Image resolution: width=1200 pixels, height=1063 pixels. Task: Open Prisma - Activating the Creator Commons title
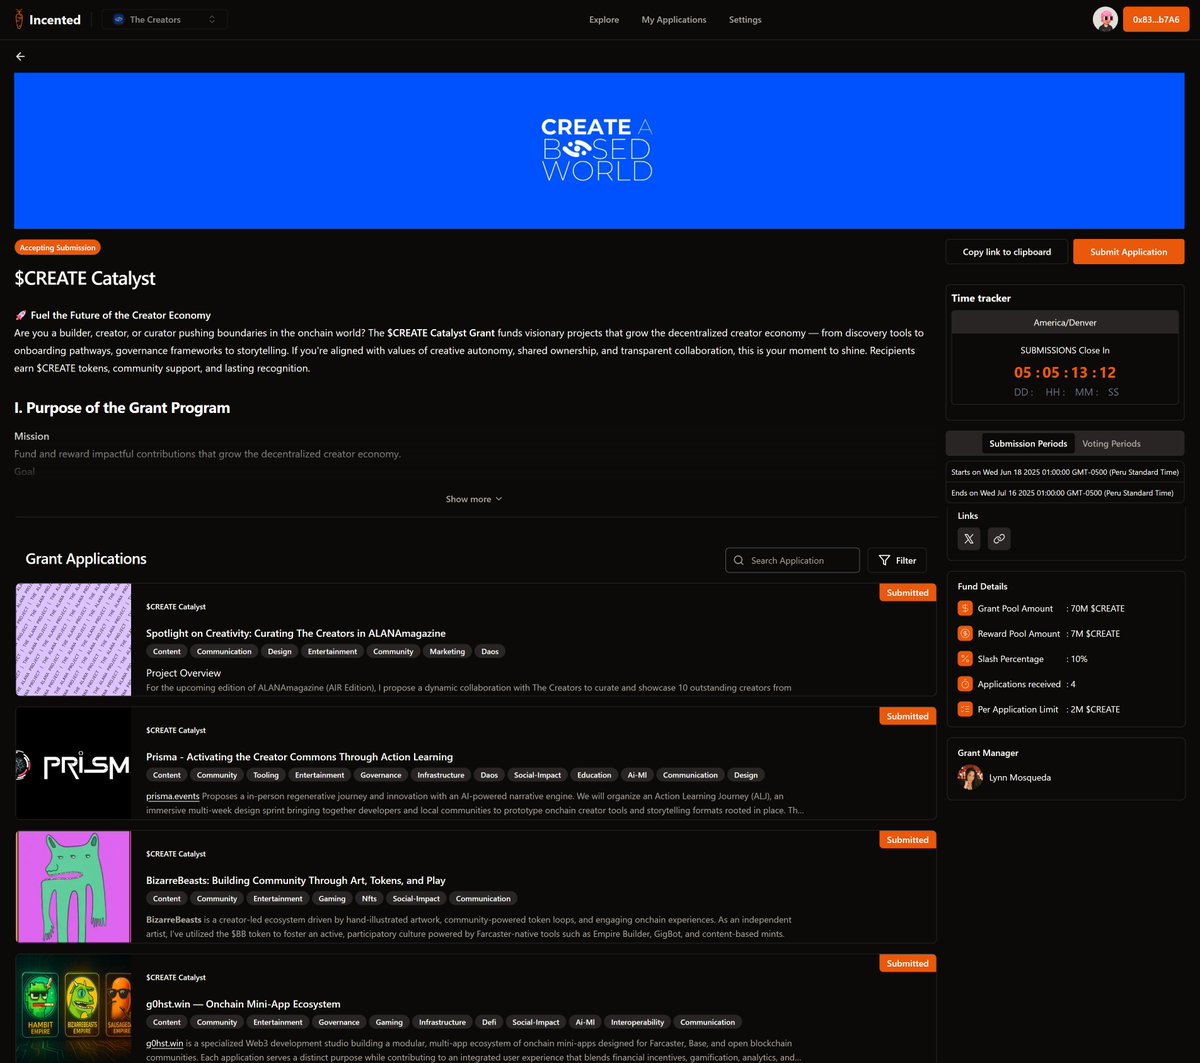pyautogui.click(x=299, y=757)
